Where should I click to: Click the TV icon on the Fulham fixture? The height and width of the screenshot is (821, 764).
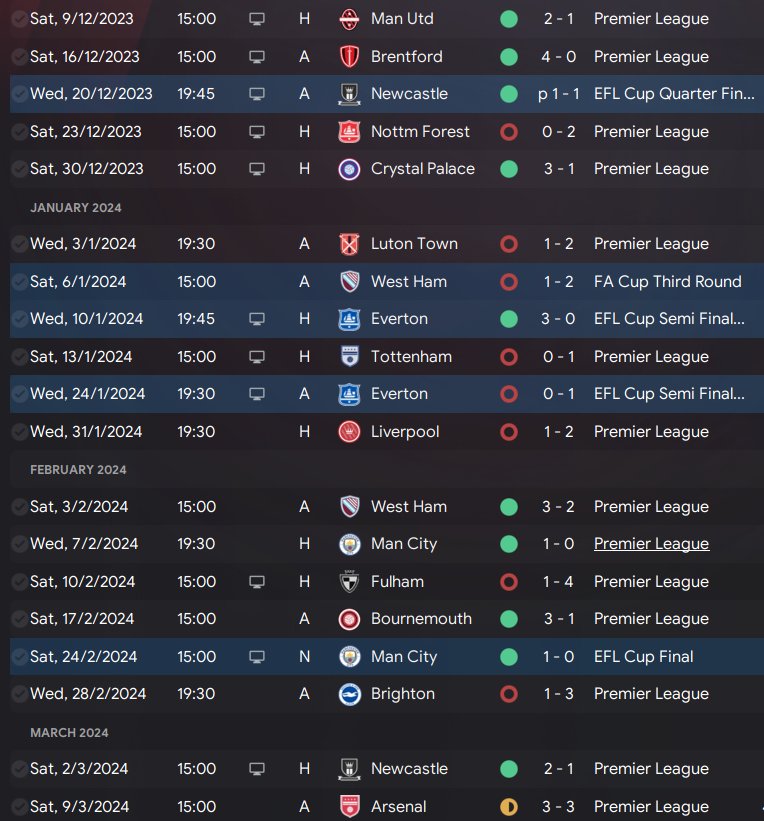257,582
